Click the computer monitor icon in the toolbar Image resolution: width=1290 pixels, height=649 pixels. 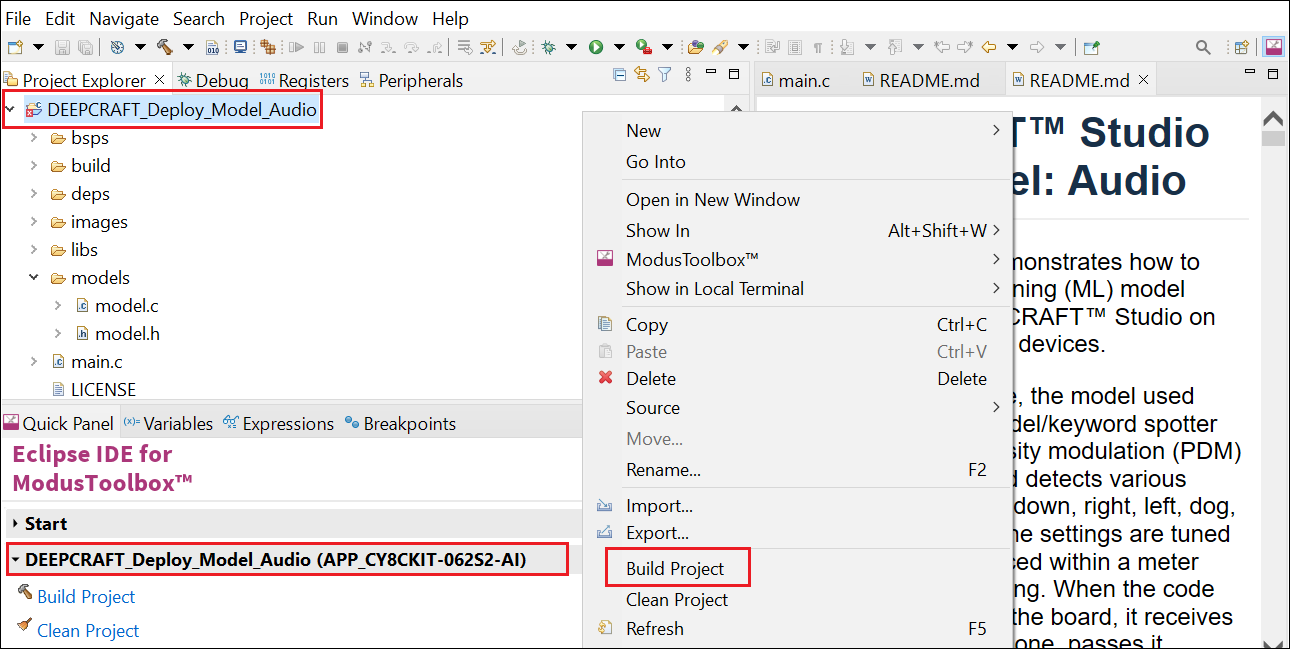(x=241, y=47)
